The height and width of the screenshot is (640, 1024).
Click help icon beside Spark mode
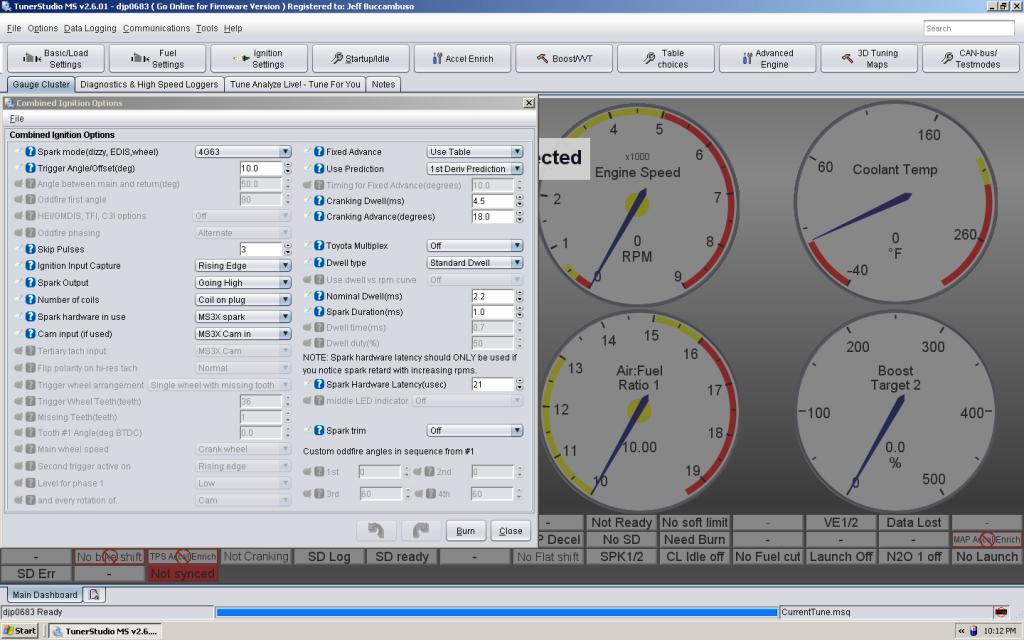click(30, 152)
